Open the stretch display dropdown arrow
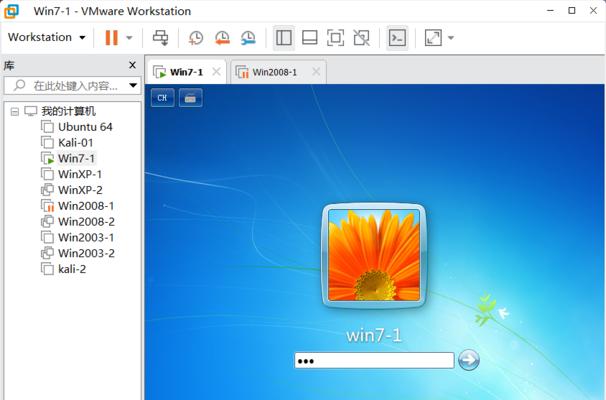Image resolution: width=606 pixels, height=400 pixels. (451, 38)
